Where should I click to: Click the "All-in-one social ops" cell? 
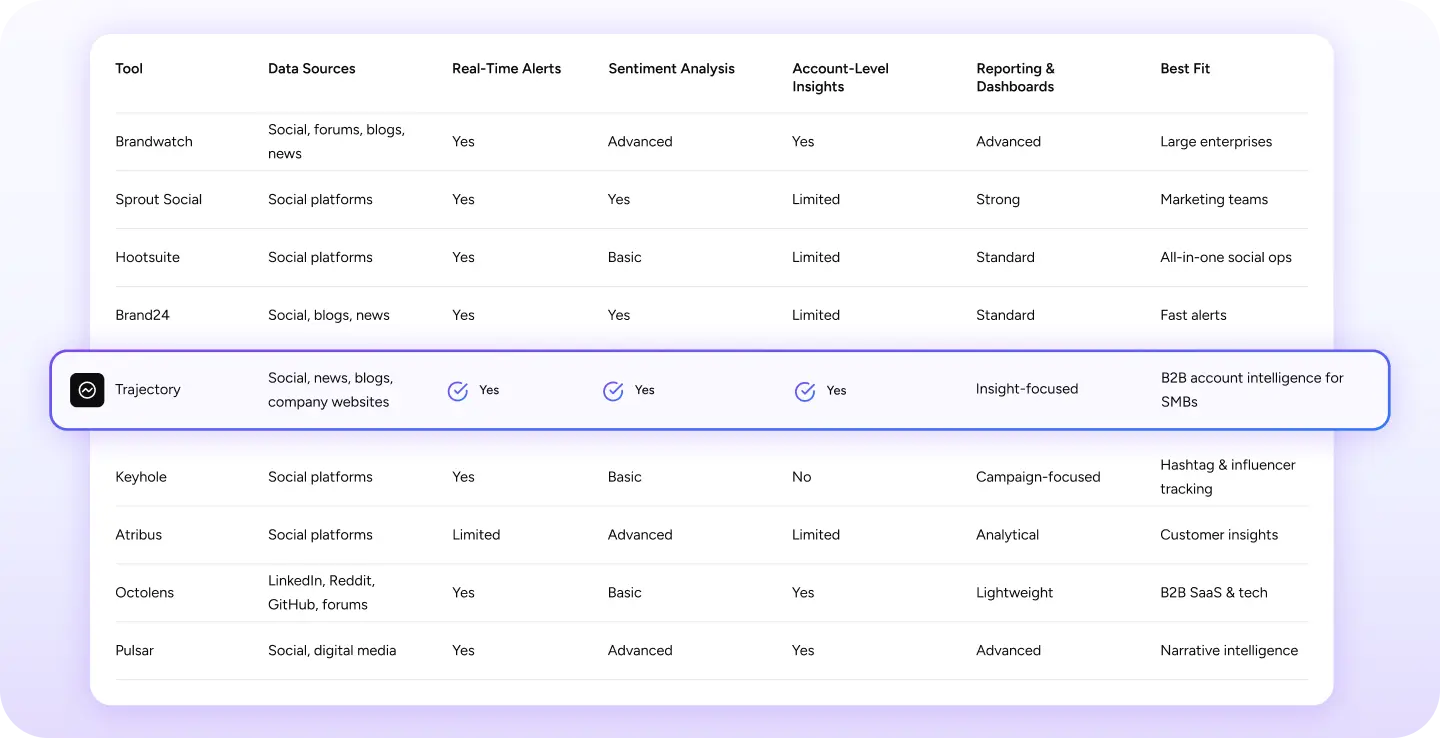pos(1226,258)
